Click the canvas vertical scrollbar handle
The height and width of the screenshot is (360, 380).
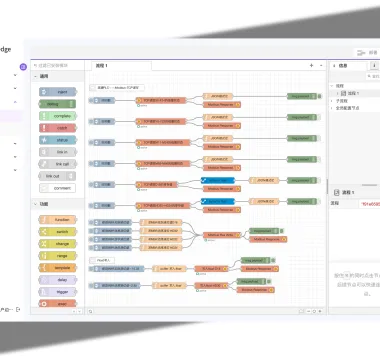pyautogui.click(x=327, y=186)
